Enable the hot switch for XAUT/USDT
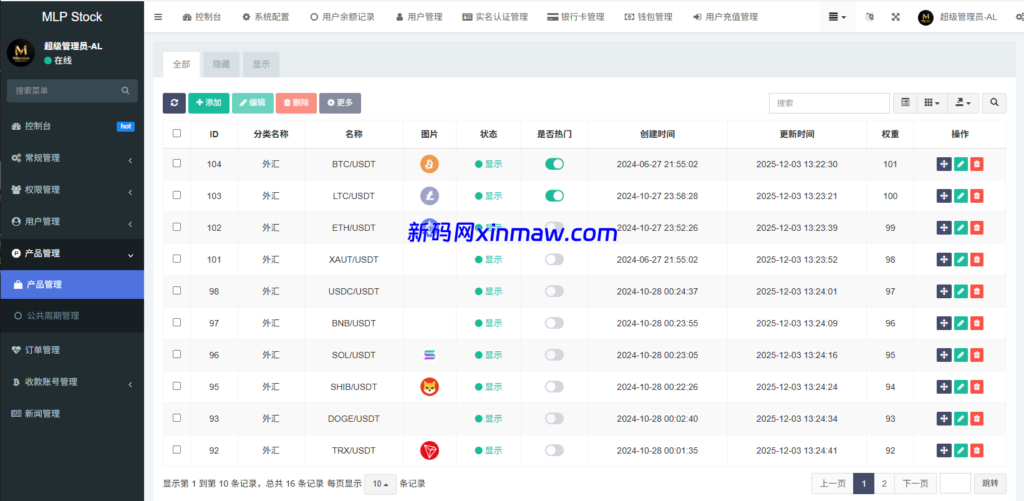Viewport: 1024px width, 501px height. point(554,259)
